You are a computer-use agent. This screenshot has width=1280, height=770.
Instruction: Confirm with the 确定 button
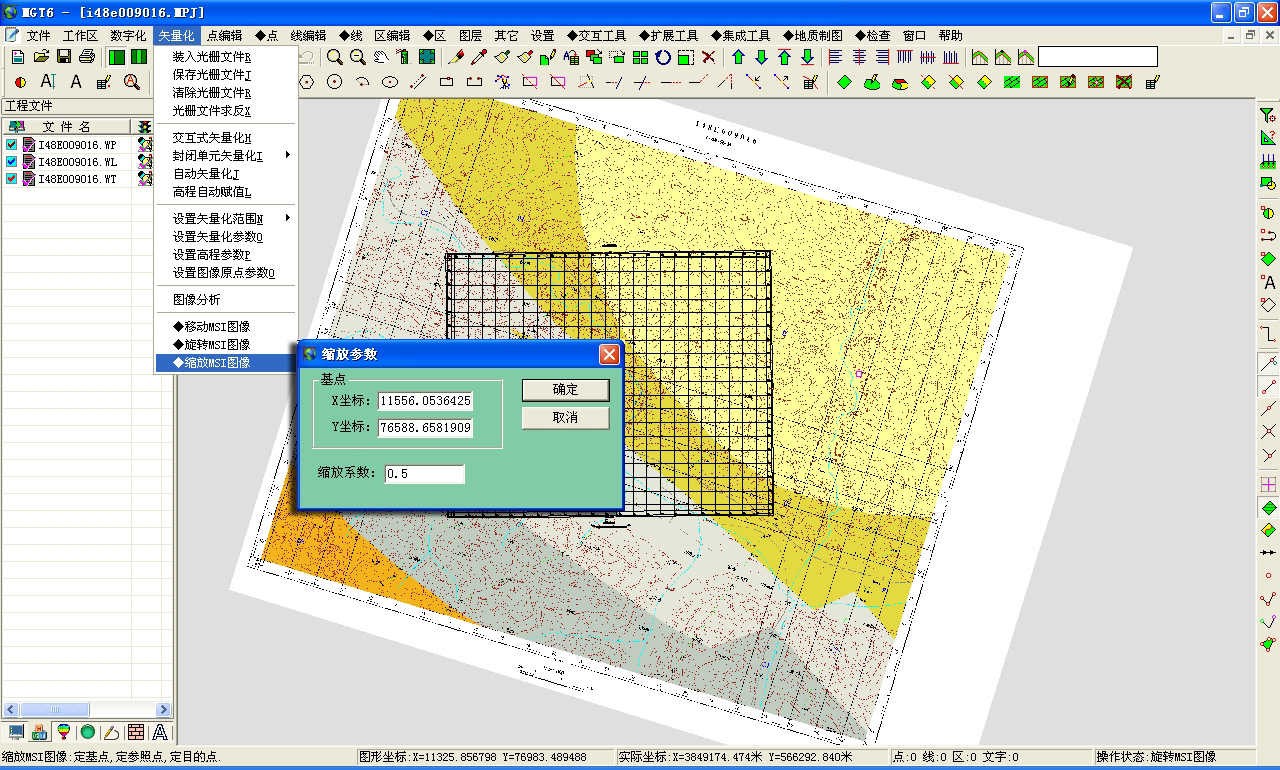tap(565, 389)
